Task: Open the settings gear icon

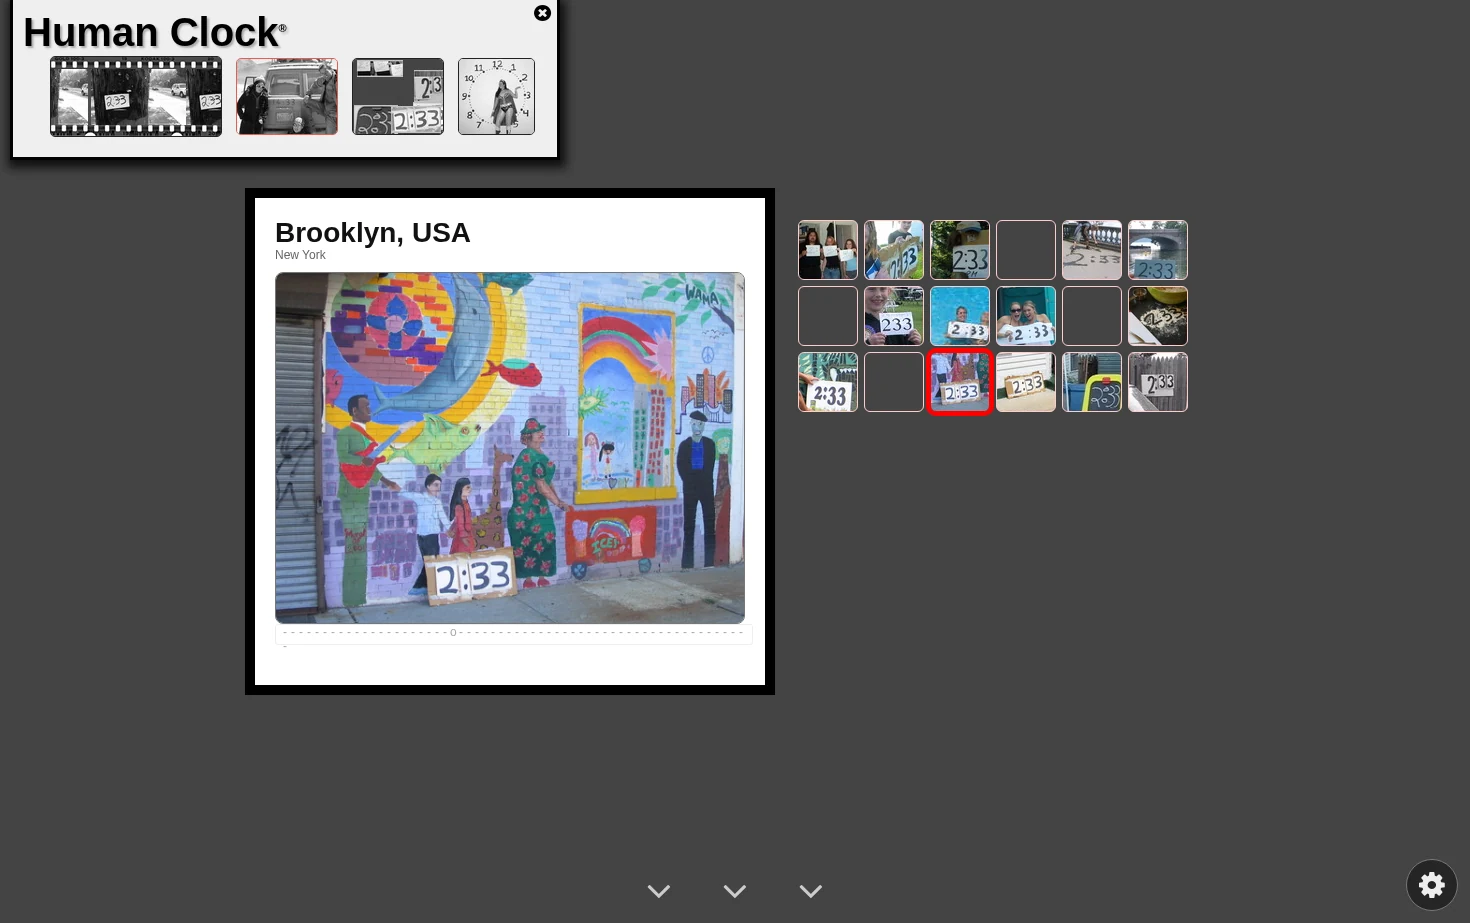Action: coord(1432,885)
